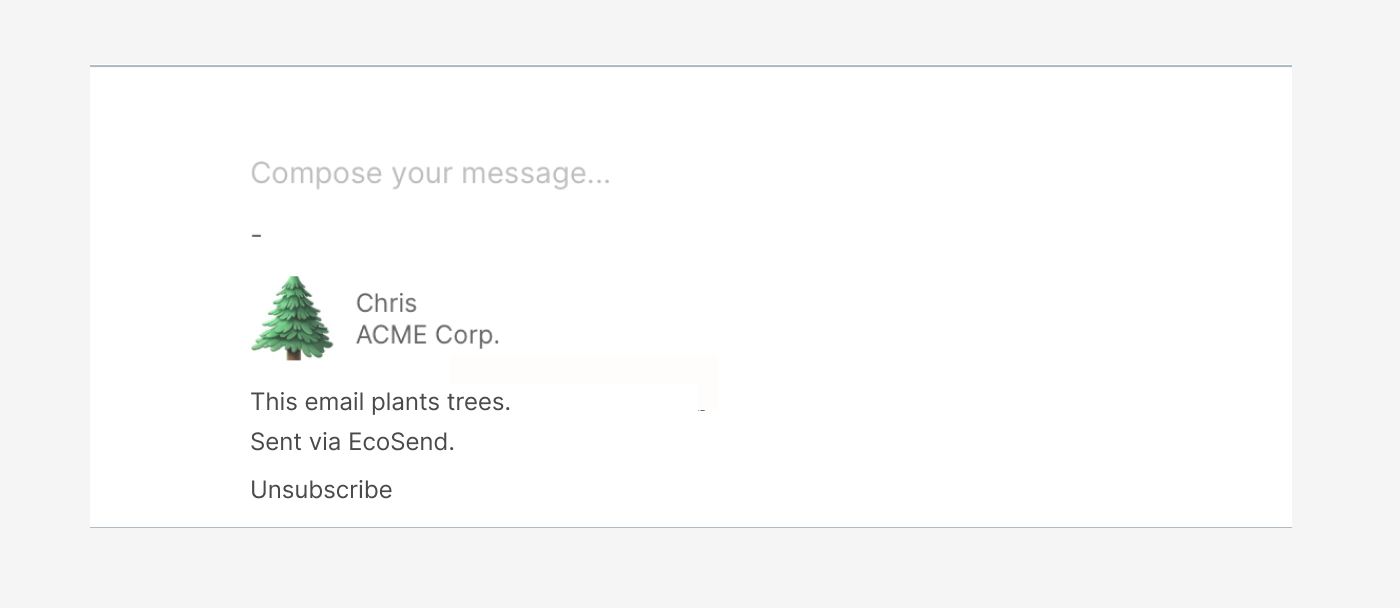This screenshot has width=1400, height=608.
Task: Click the gray background outside editor
Action: point(700,570)
